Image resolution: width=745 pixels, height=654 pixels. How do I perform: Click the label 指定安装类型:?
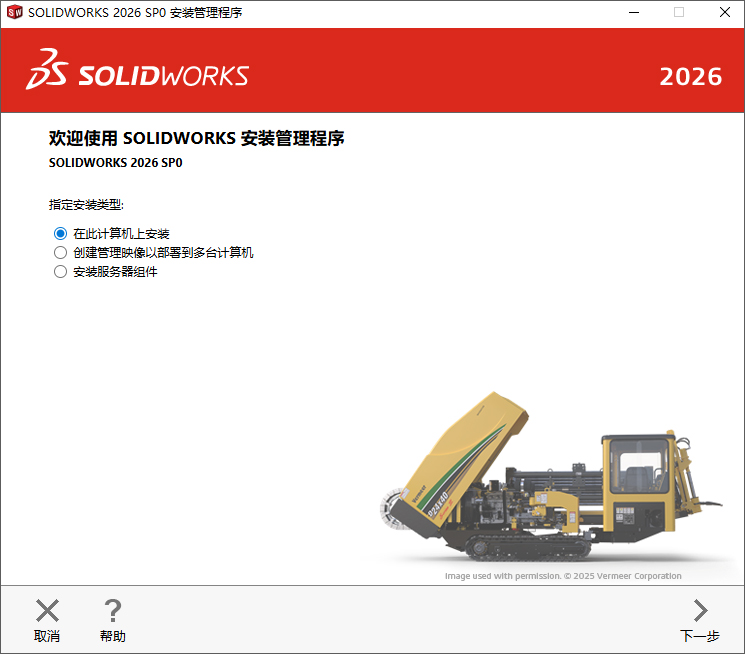[86, 205]
